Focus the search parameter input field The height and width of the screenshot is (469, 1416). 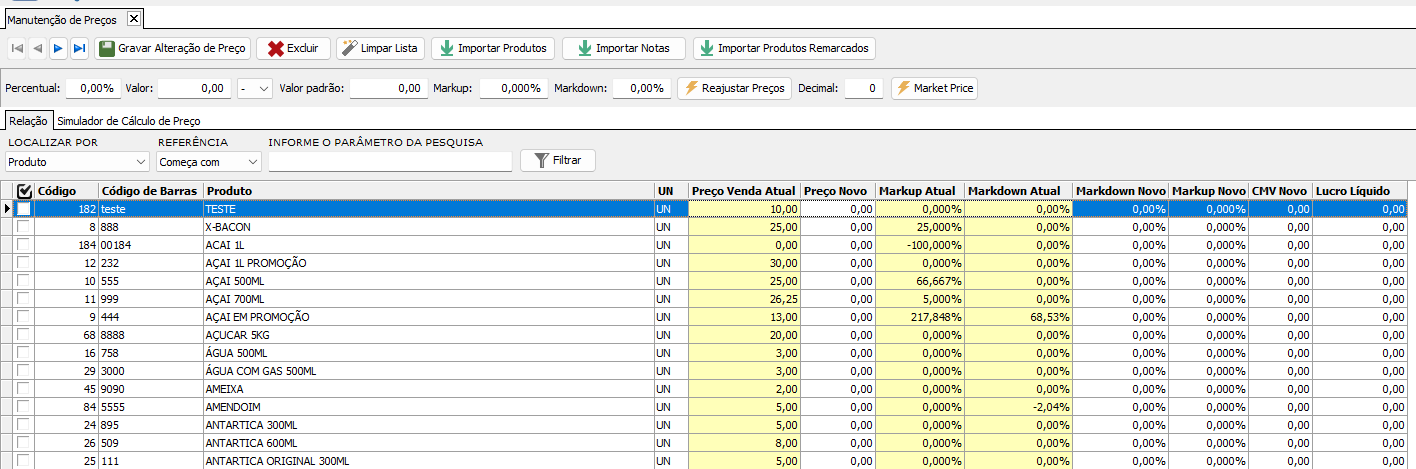click(390, 161)
